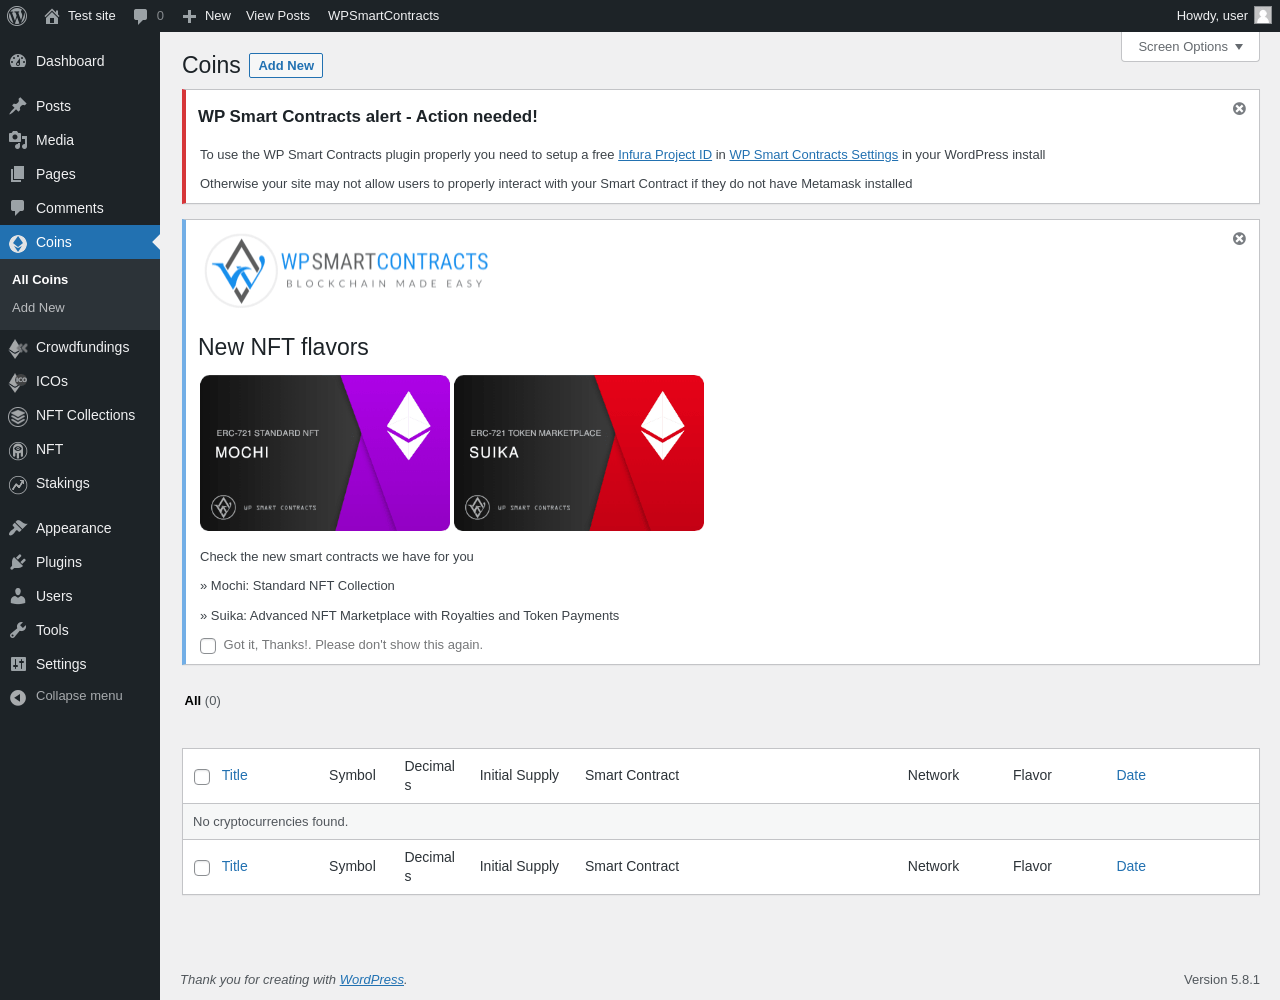Open the Infura Project ID link
This screenshot has height=1000, width=1280.
[x=665, y=155]
